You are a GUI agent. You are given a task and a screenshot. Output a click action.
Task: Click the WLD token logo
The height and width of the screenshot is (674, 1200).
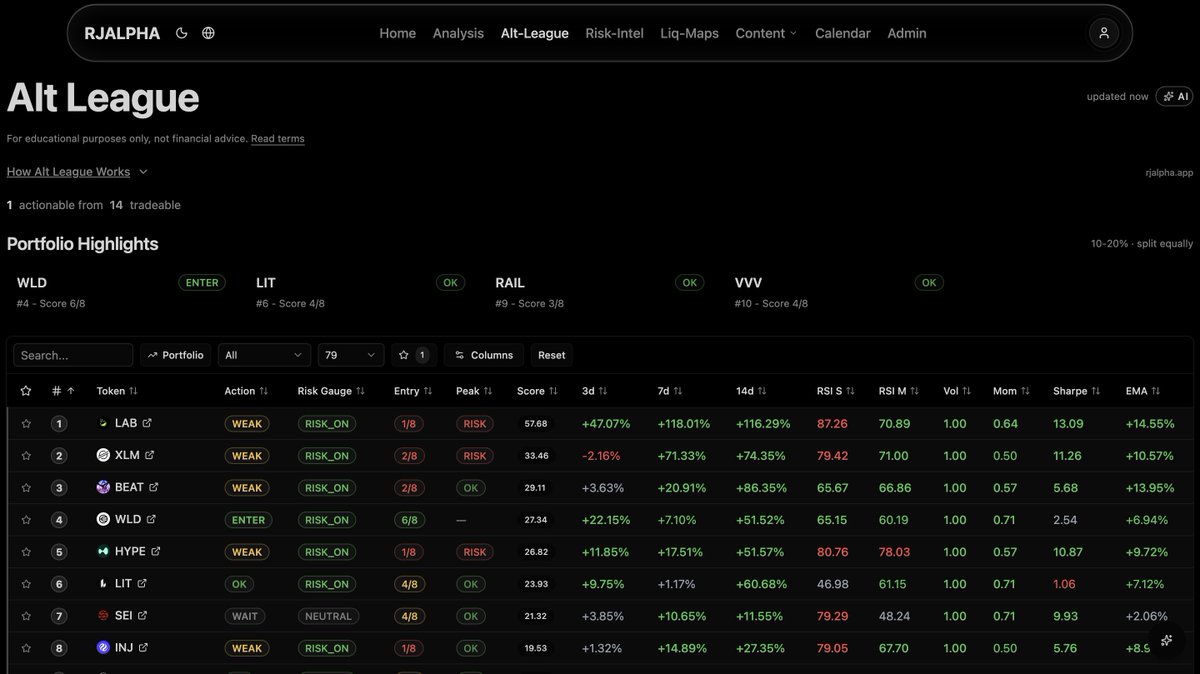tap(102, 519)
